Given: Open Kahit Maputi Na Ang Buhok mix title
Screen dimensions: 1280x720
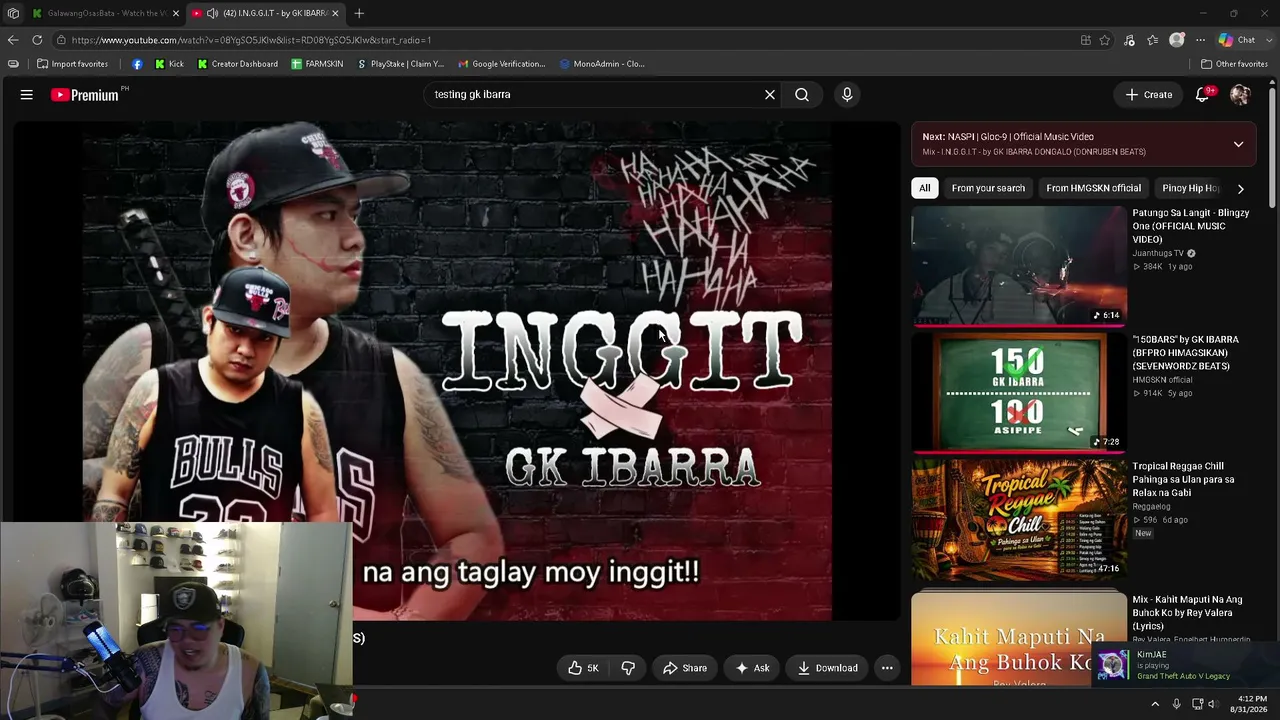Looking at the screenshot, I should [x=1187, y=613].
